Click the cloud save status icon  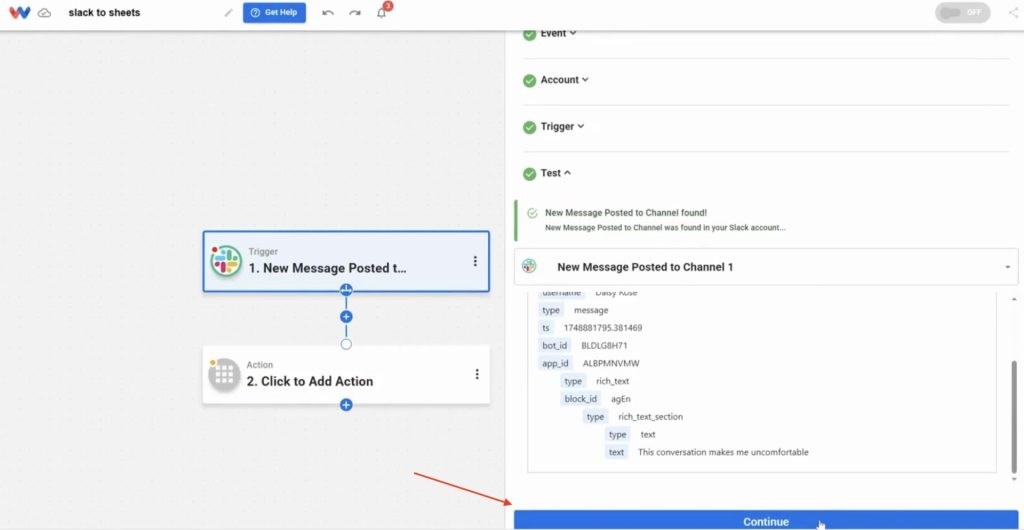44,13
